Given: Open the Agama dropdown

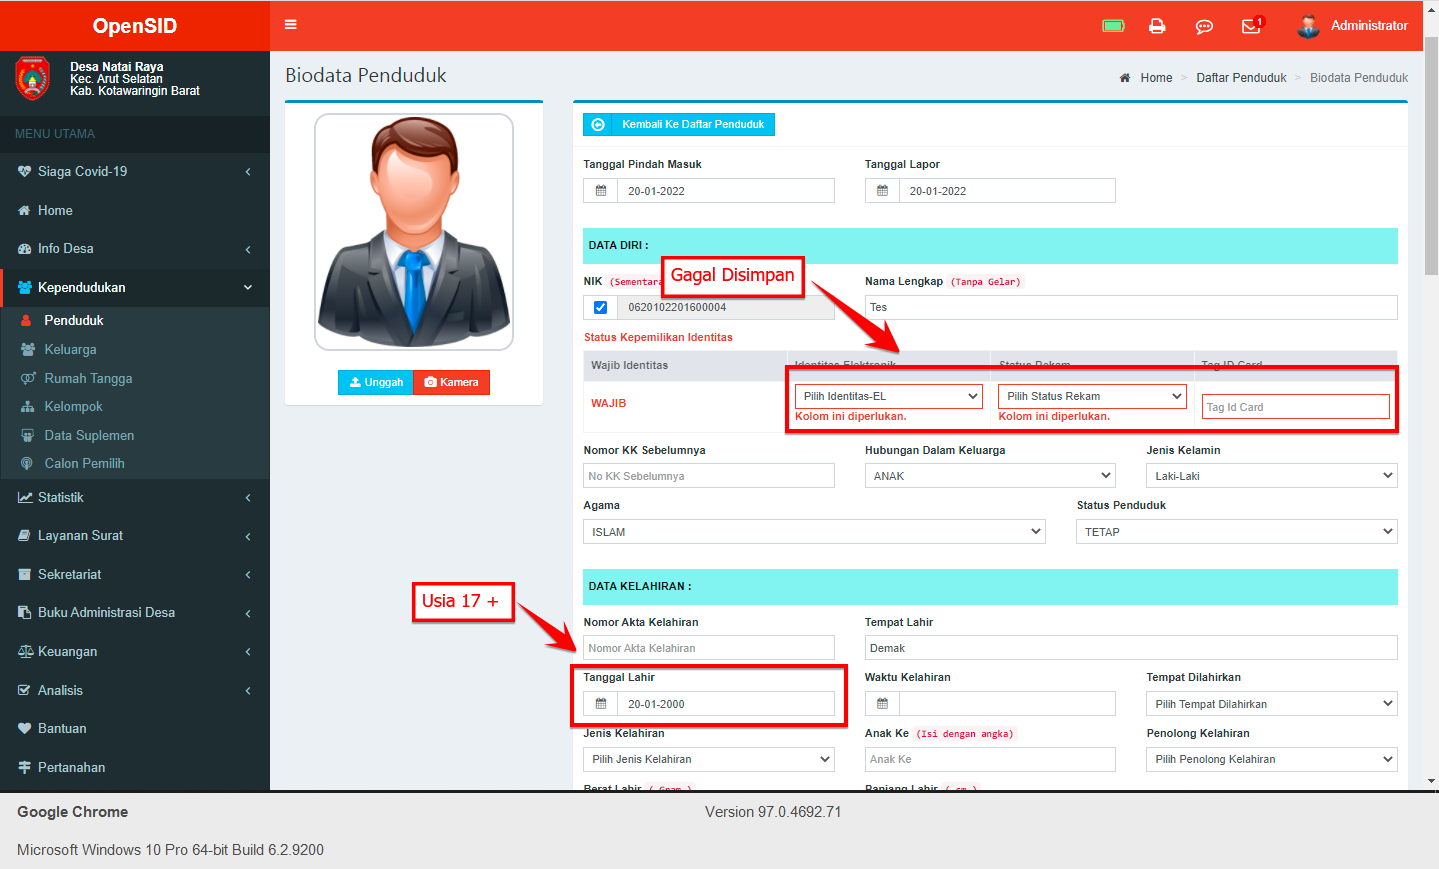Looking at the screenshot, I should pyautogui.click(x=814, y=532).
